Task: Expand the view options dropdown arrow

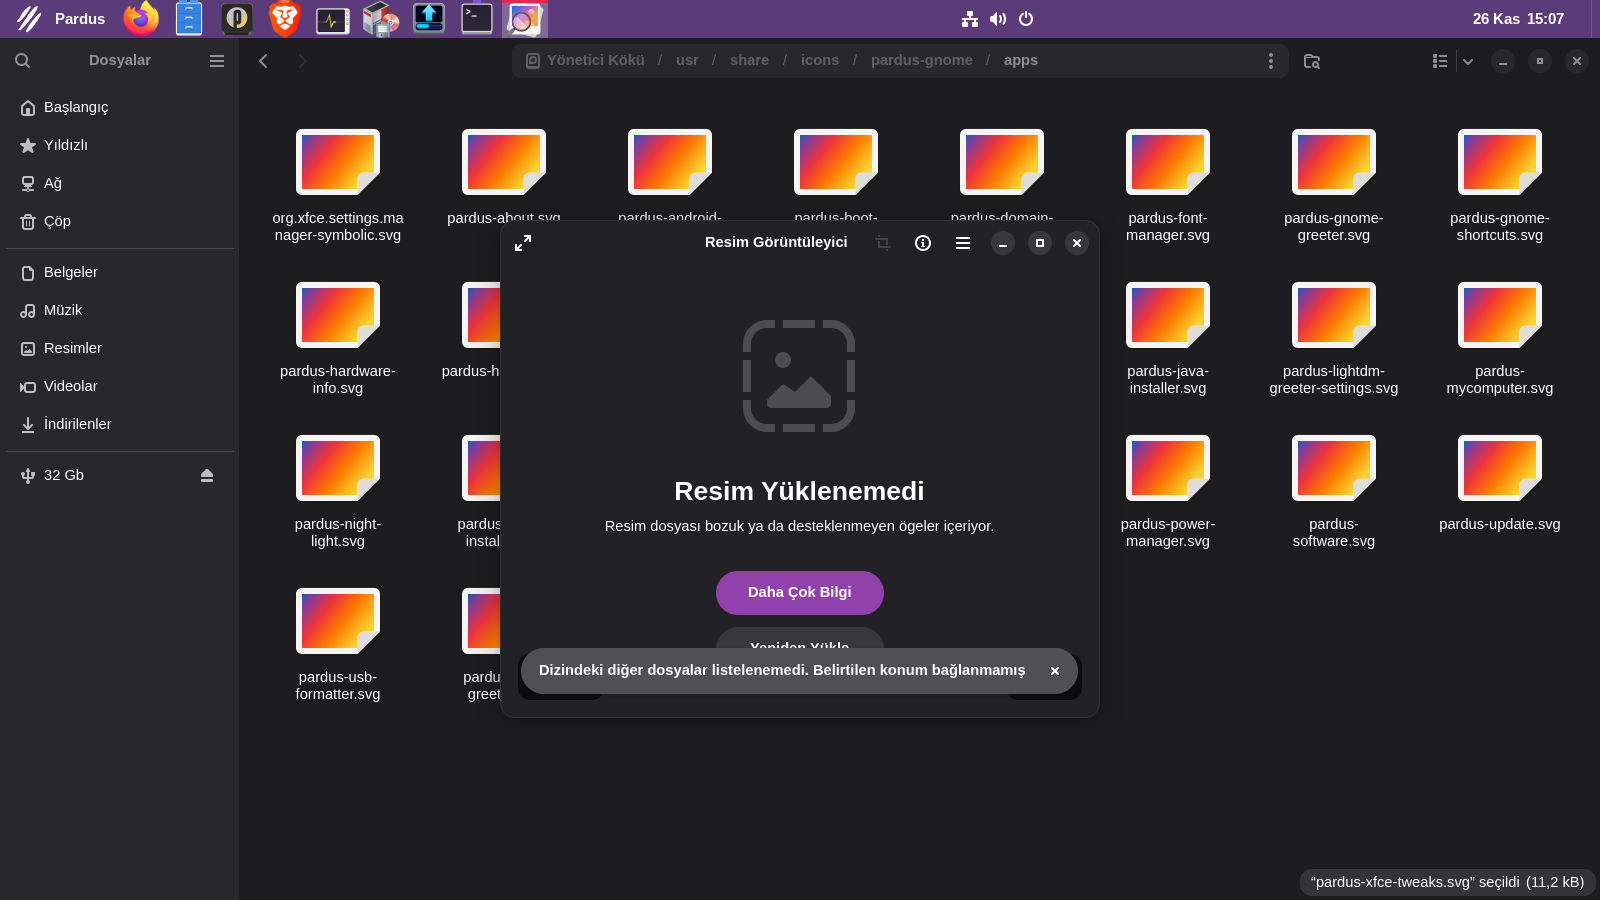Action: coord(1468,61)
